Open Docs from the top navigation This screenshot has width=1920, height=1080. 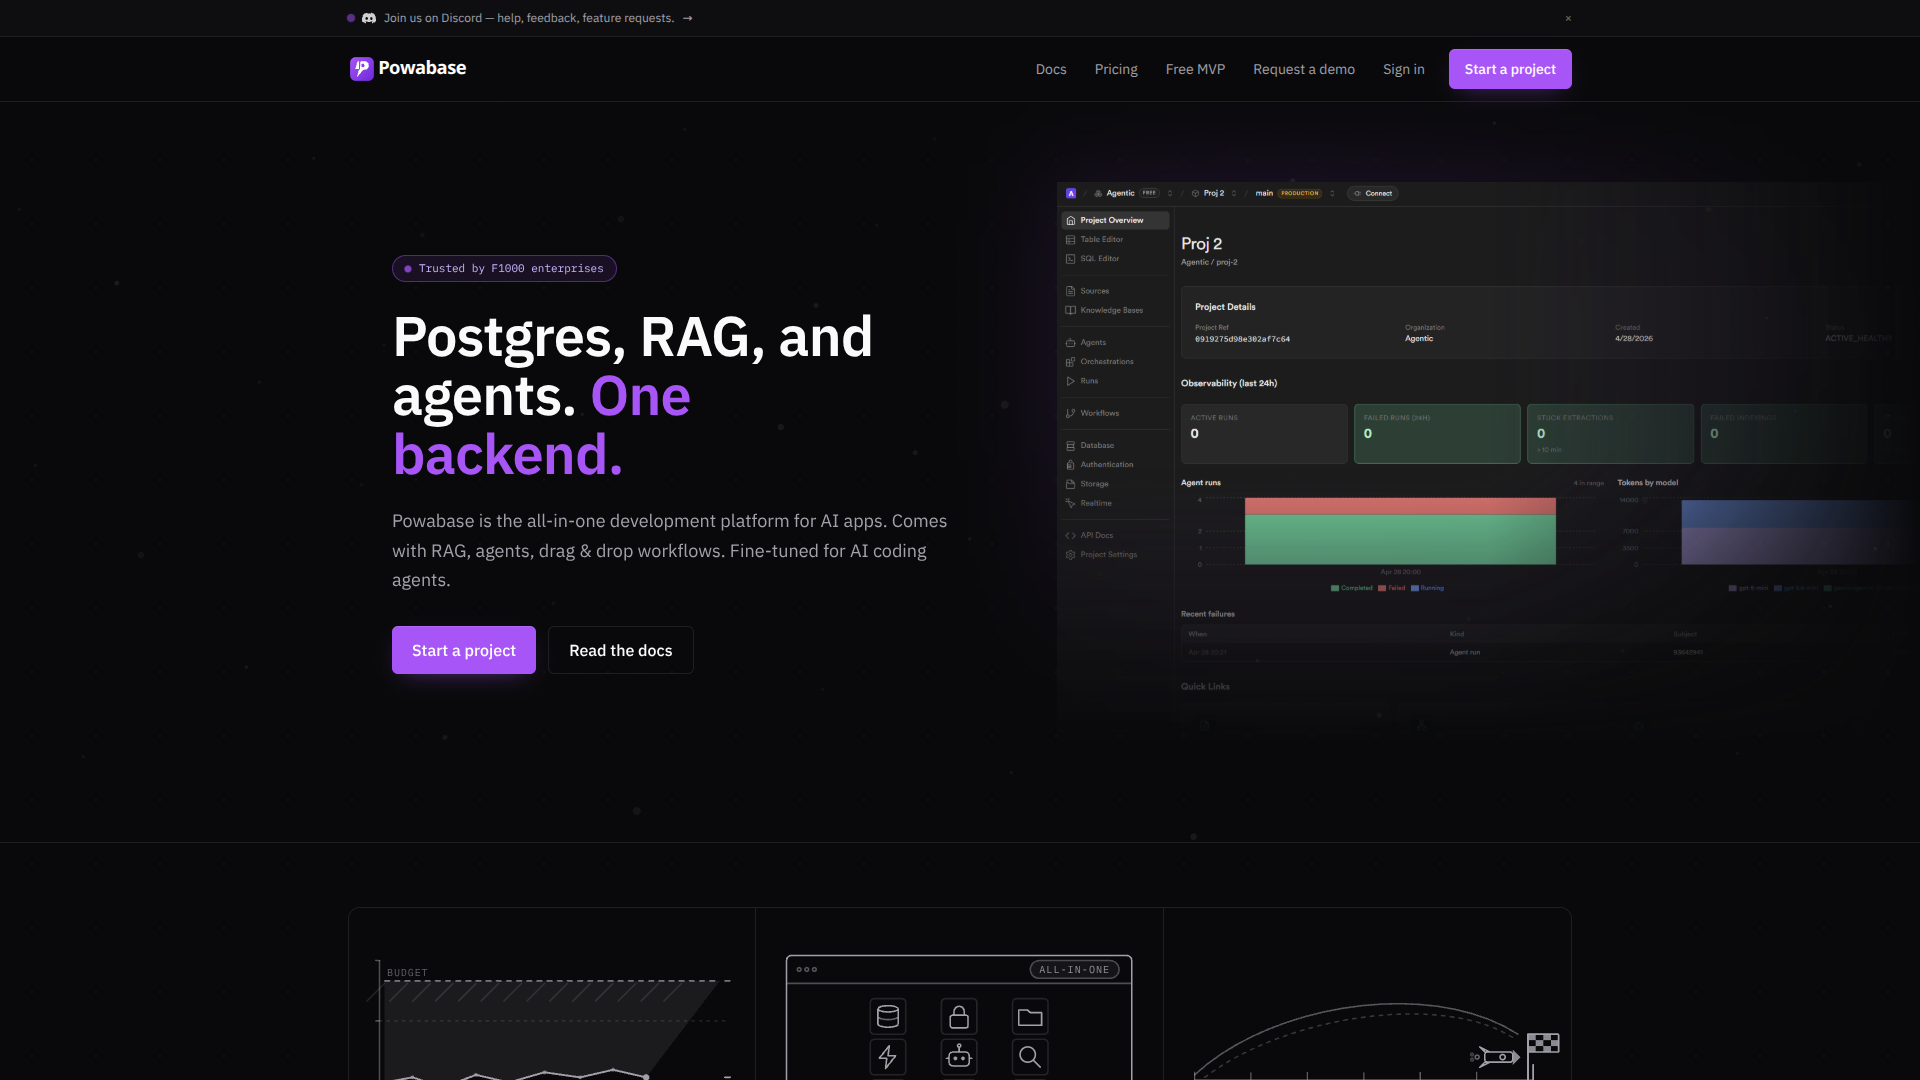coord(1051,69)
